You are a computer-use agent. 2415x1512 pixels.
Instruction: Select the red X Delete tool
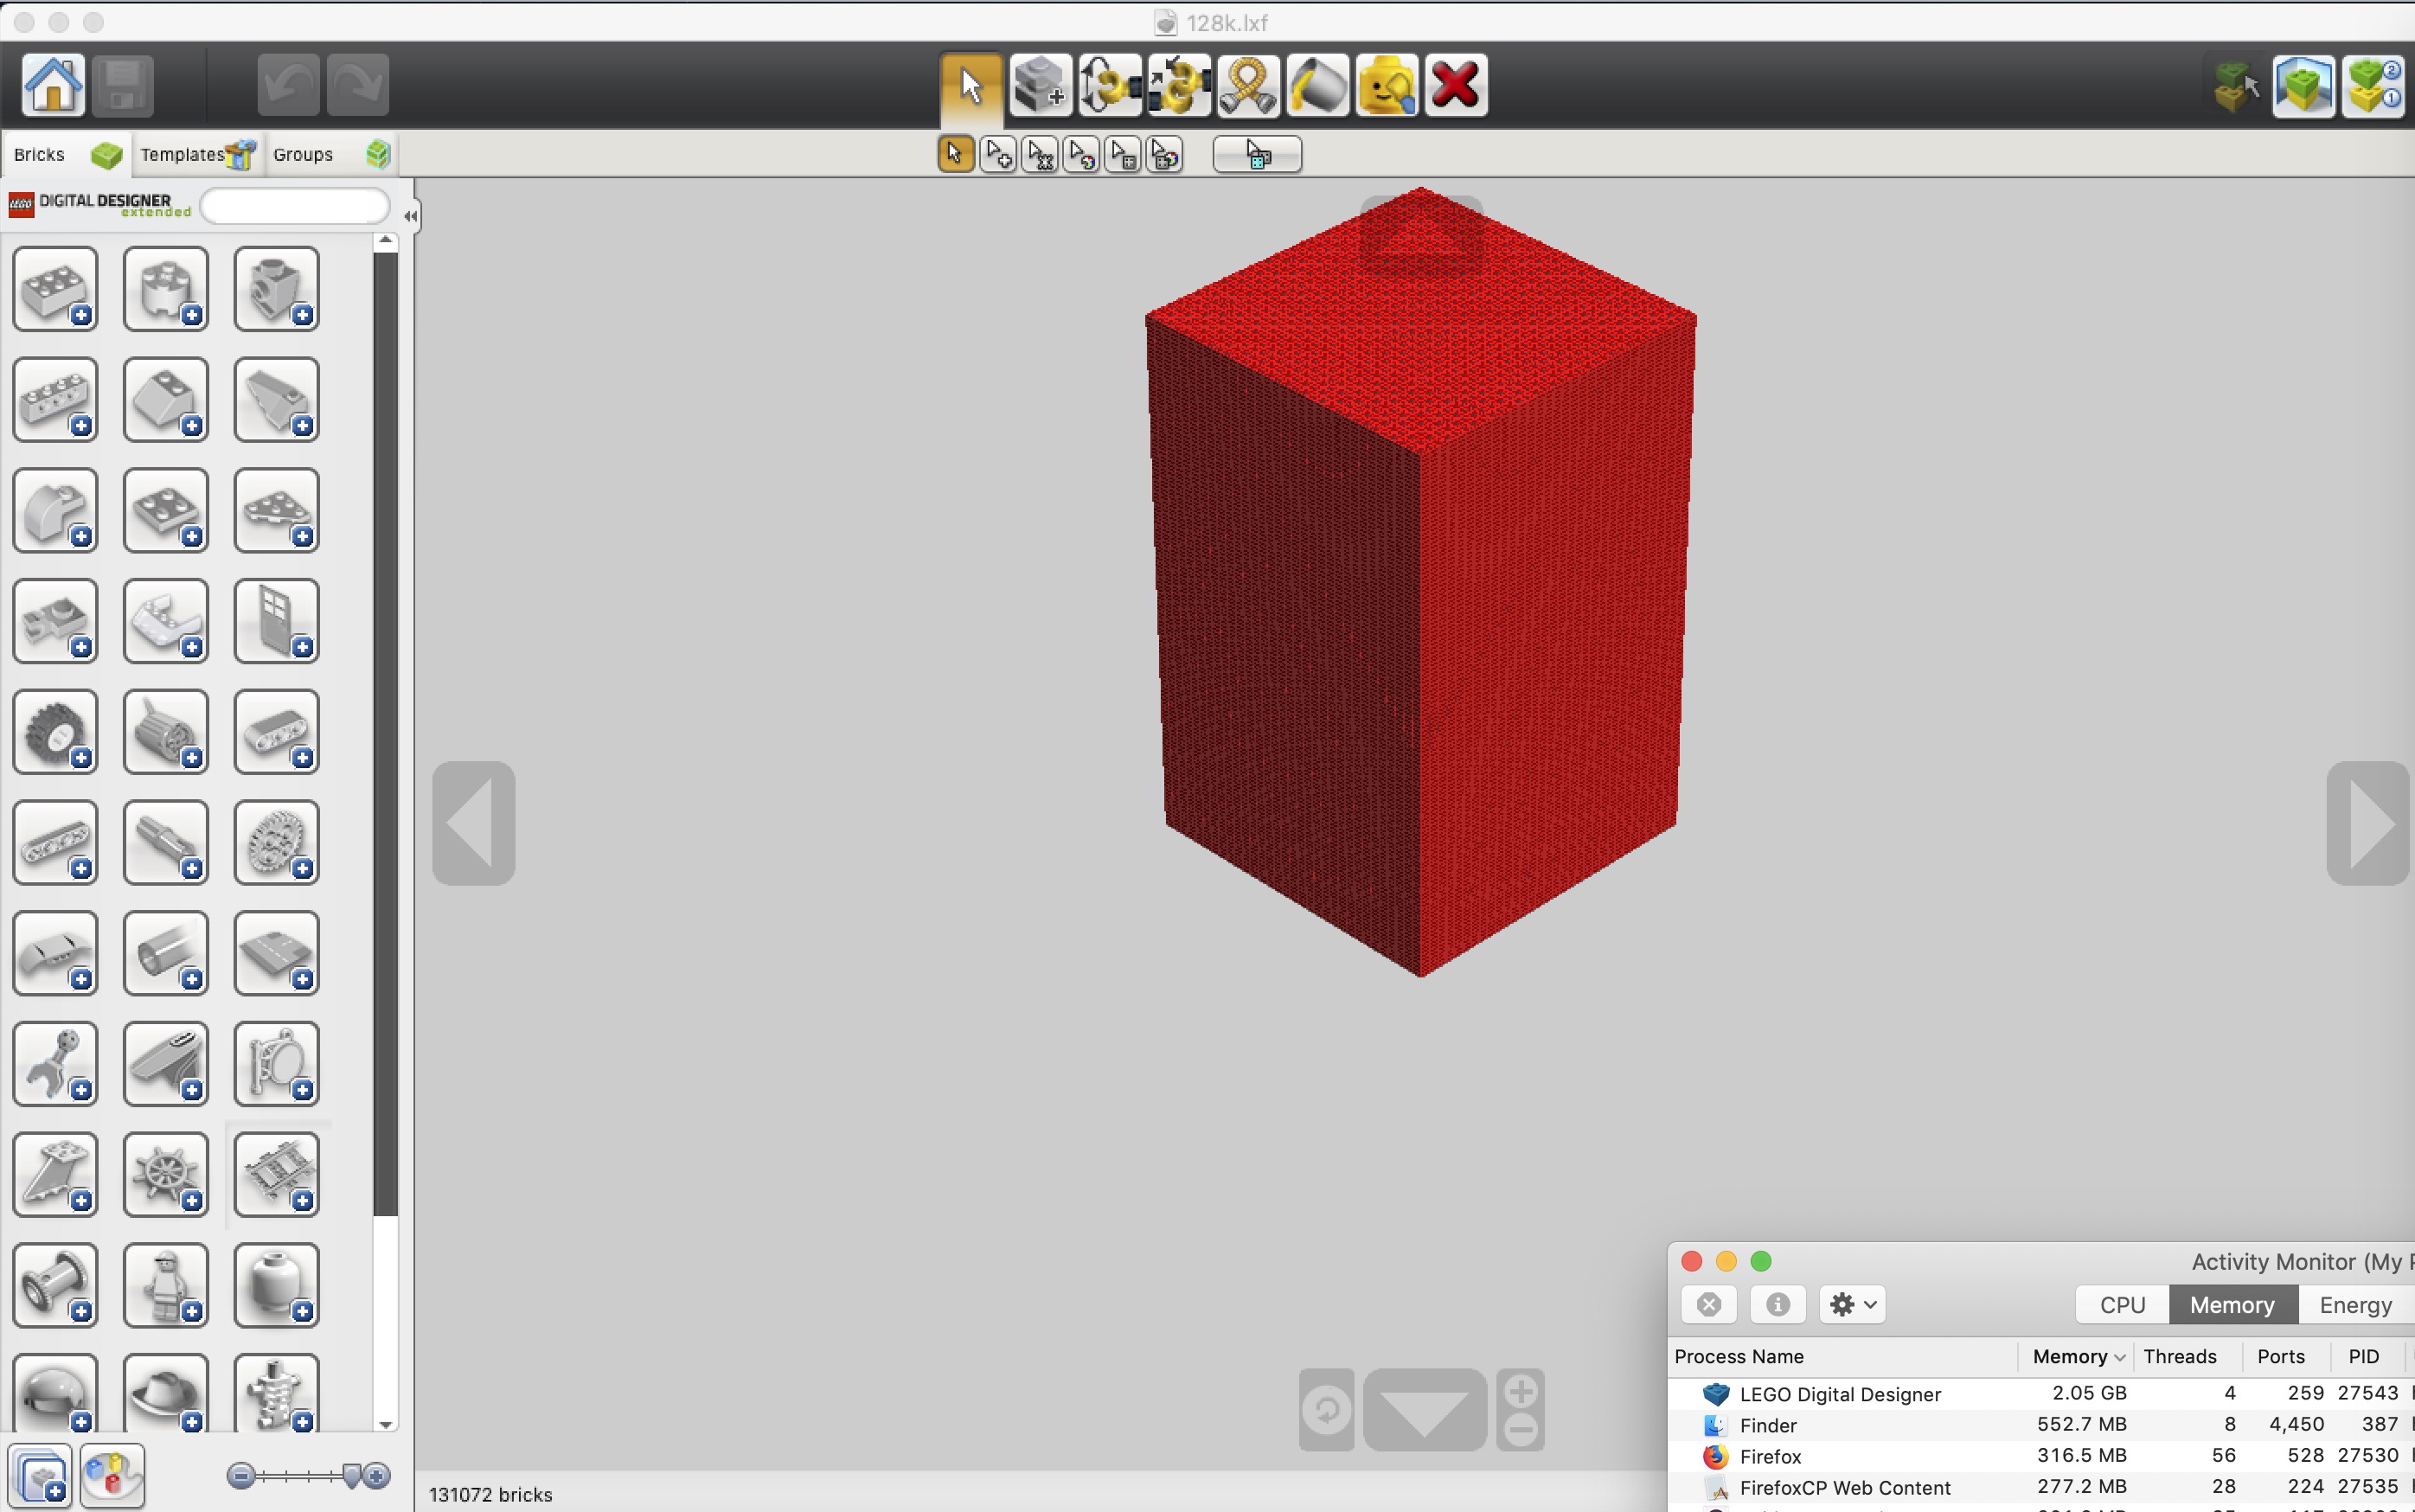point(1455,85)
